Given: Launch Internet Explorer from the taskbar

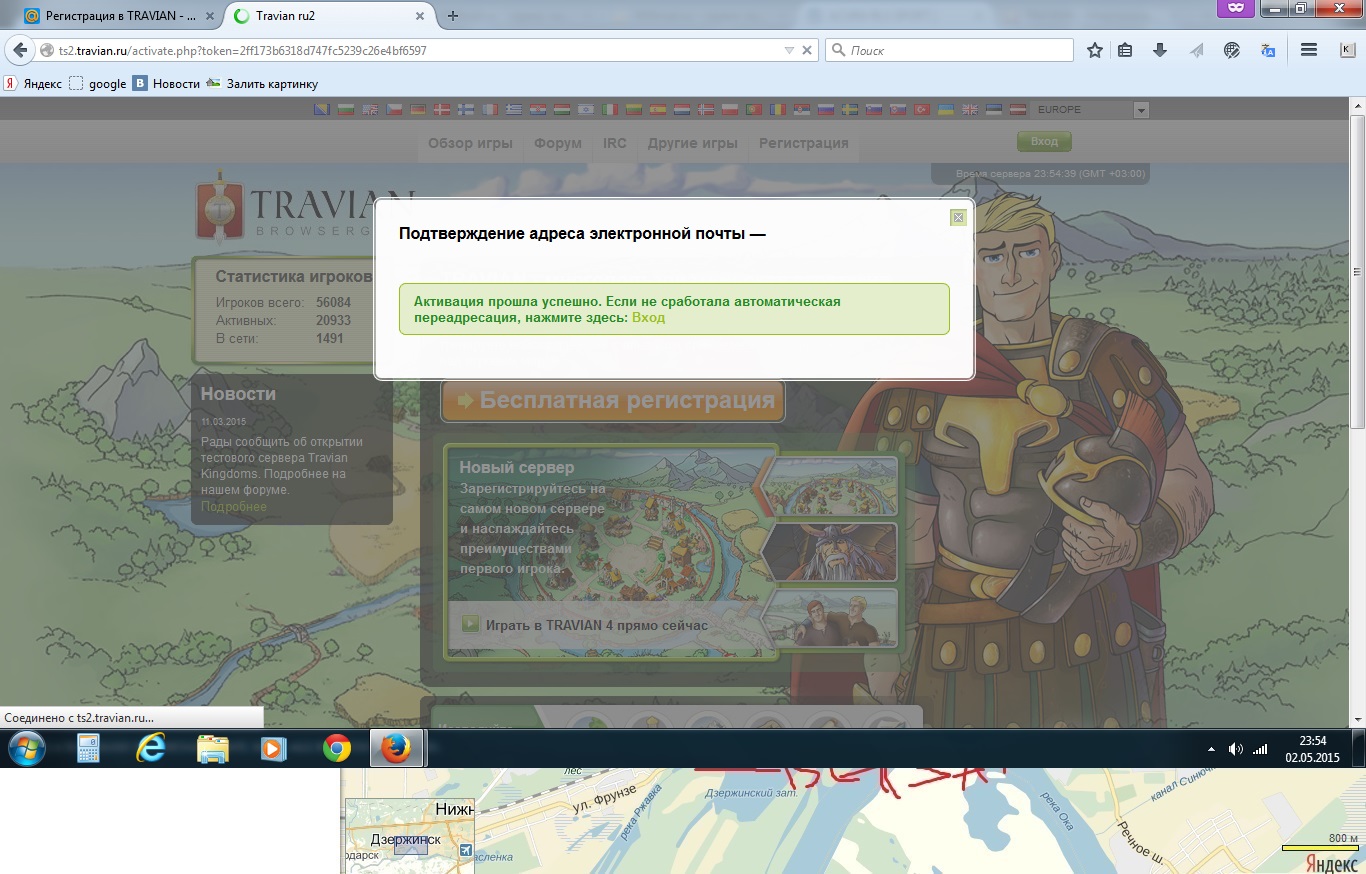Looking at the screenshot, I should pos(151,748).
